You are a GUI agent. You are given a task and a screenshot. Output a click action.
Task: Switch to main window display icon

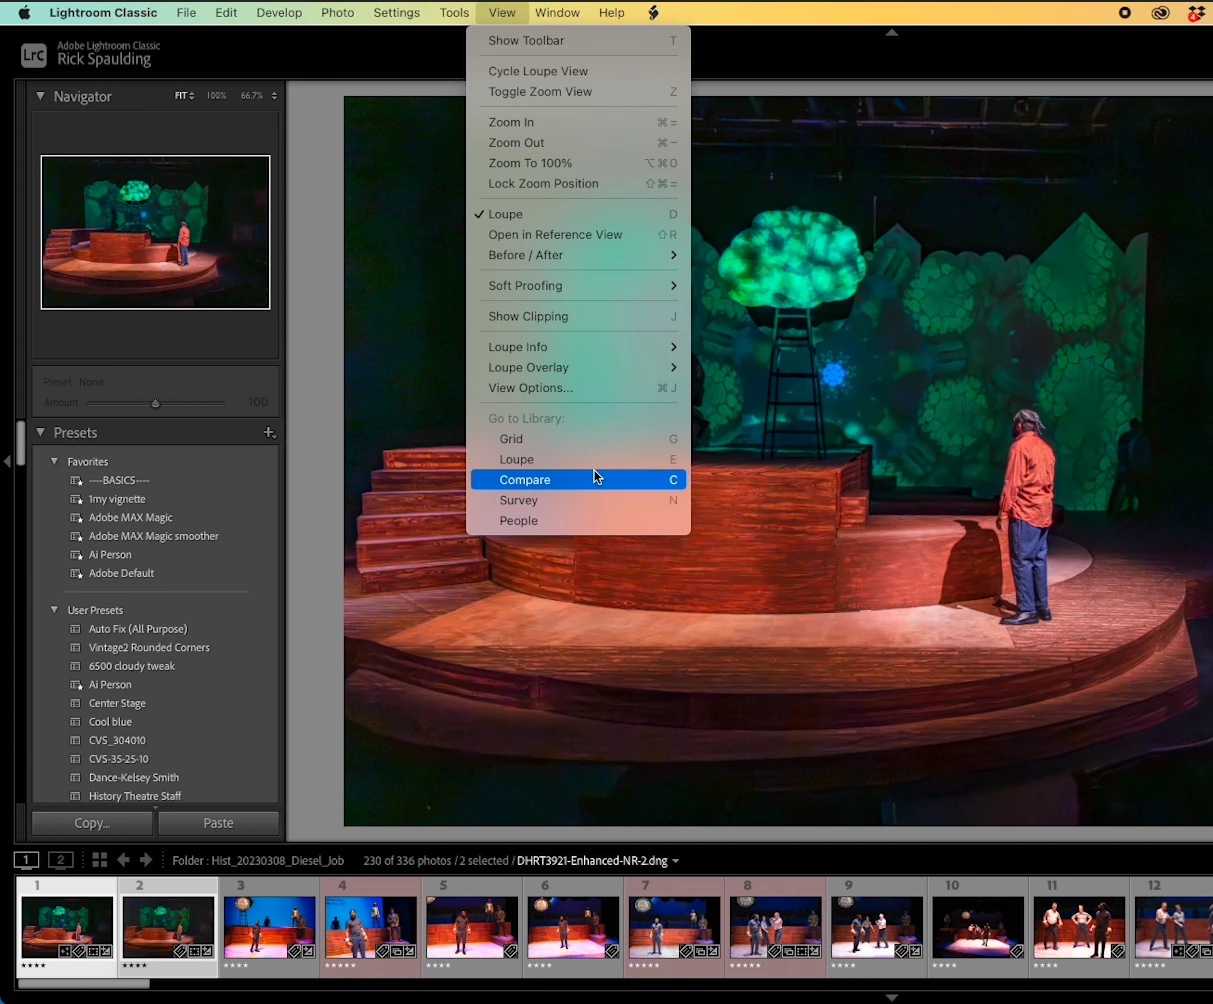[26, 860]
